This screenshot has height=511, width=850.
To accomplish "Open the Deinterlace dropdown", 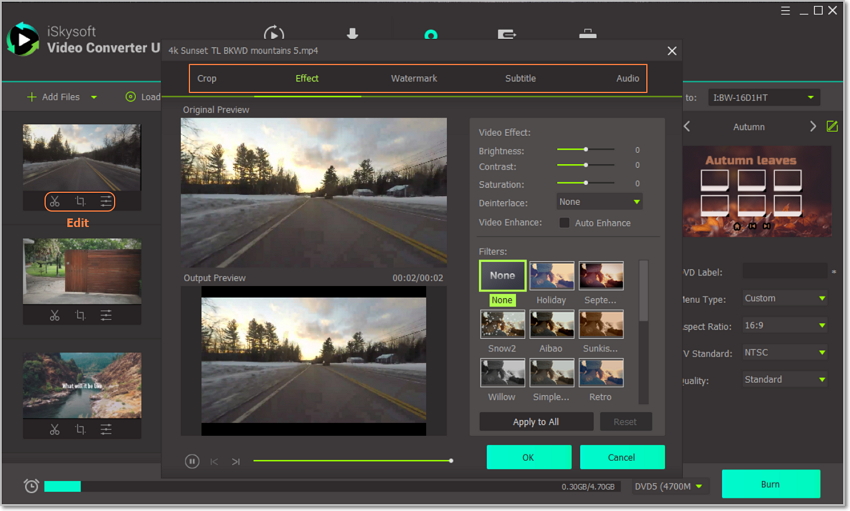I will pos(599,202).
